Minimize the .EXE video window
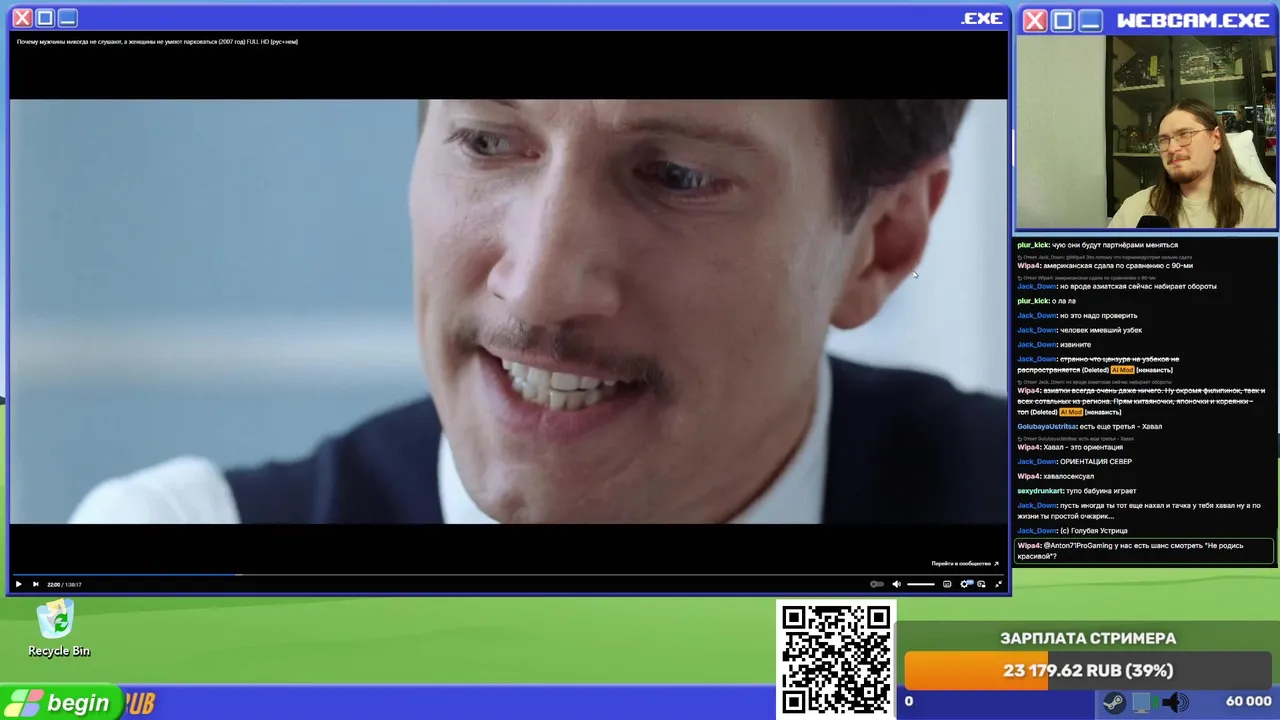 (x=67, y=18)
